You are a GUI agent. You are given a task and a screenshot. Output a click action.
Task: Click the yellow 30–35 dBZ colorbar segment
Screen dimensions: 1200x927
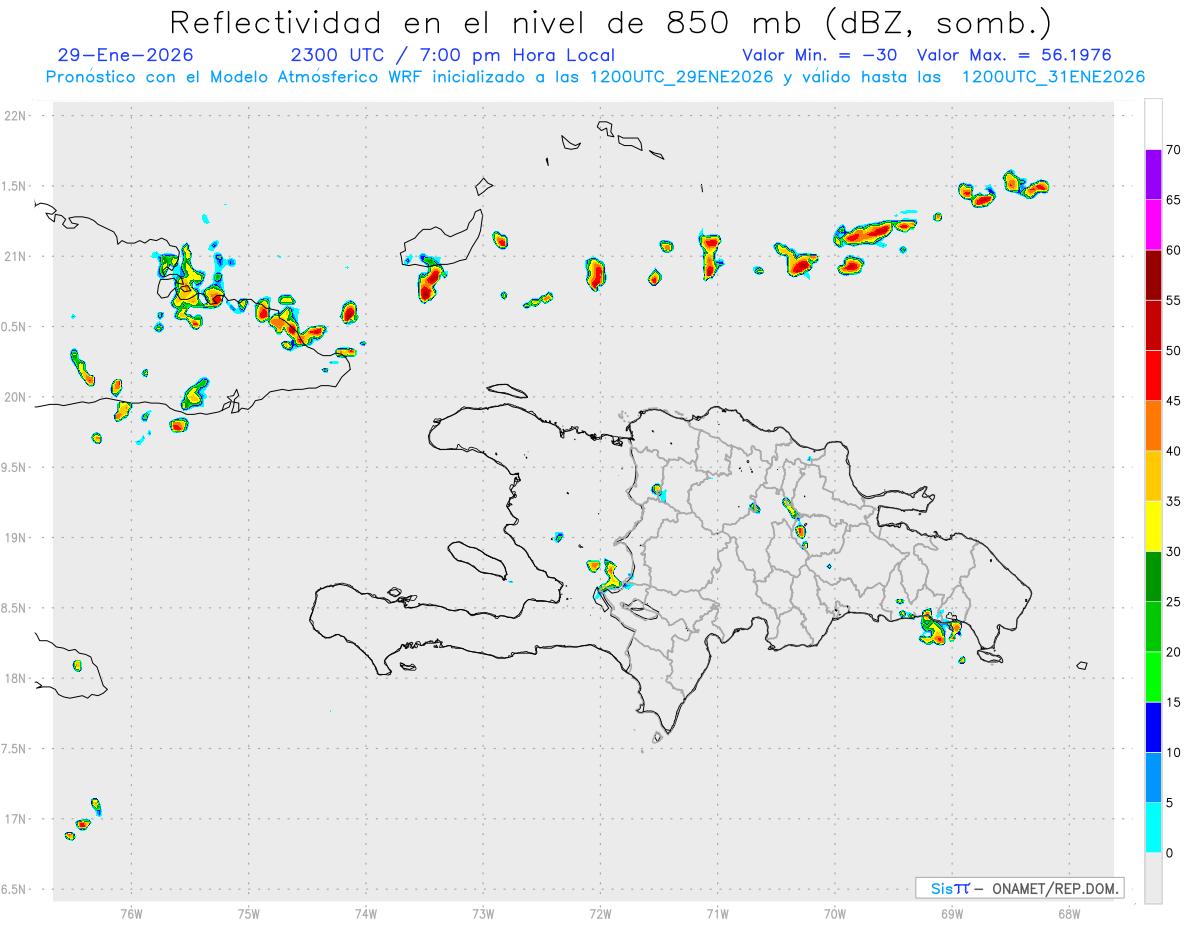click(x=1153, y=526)
